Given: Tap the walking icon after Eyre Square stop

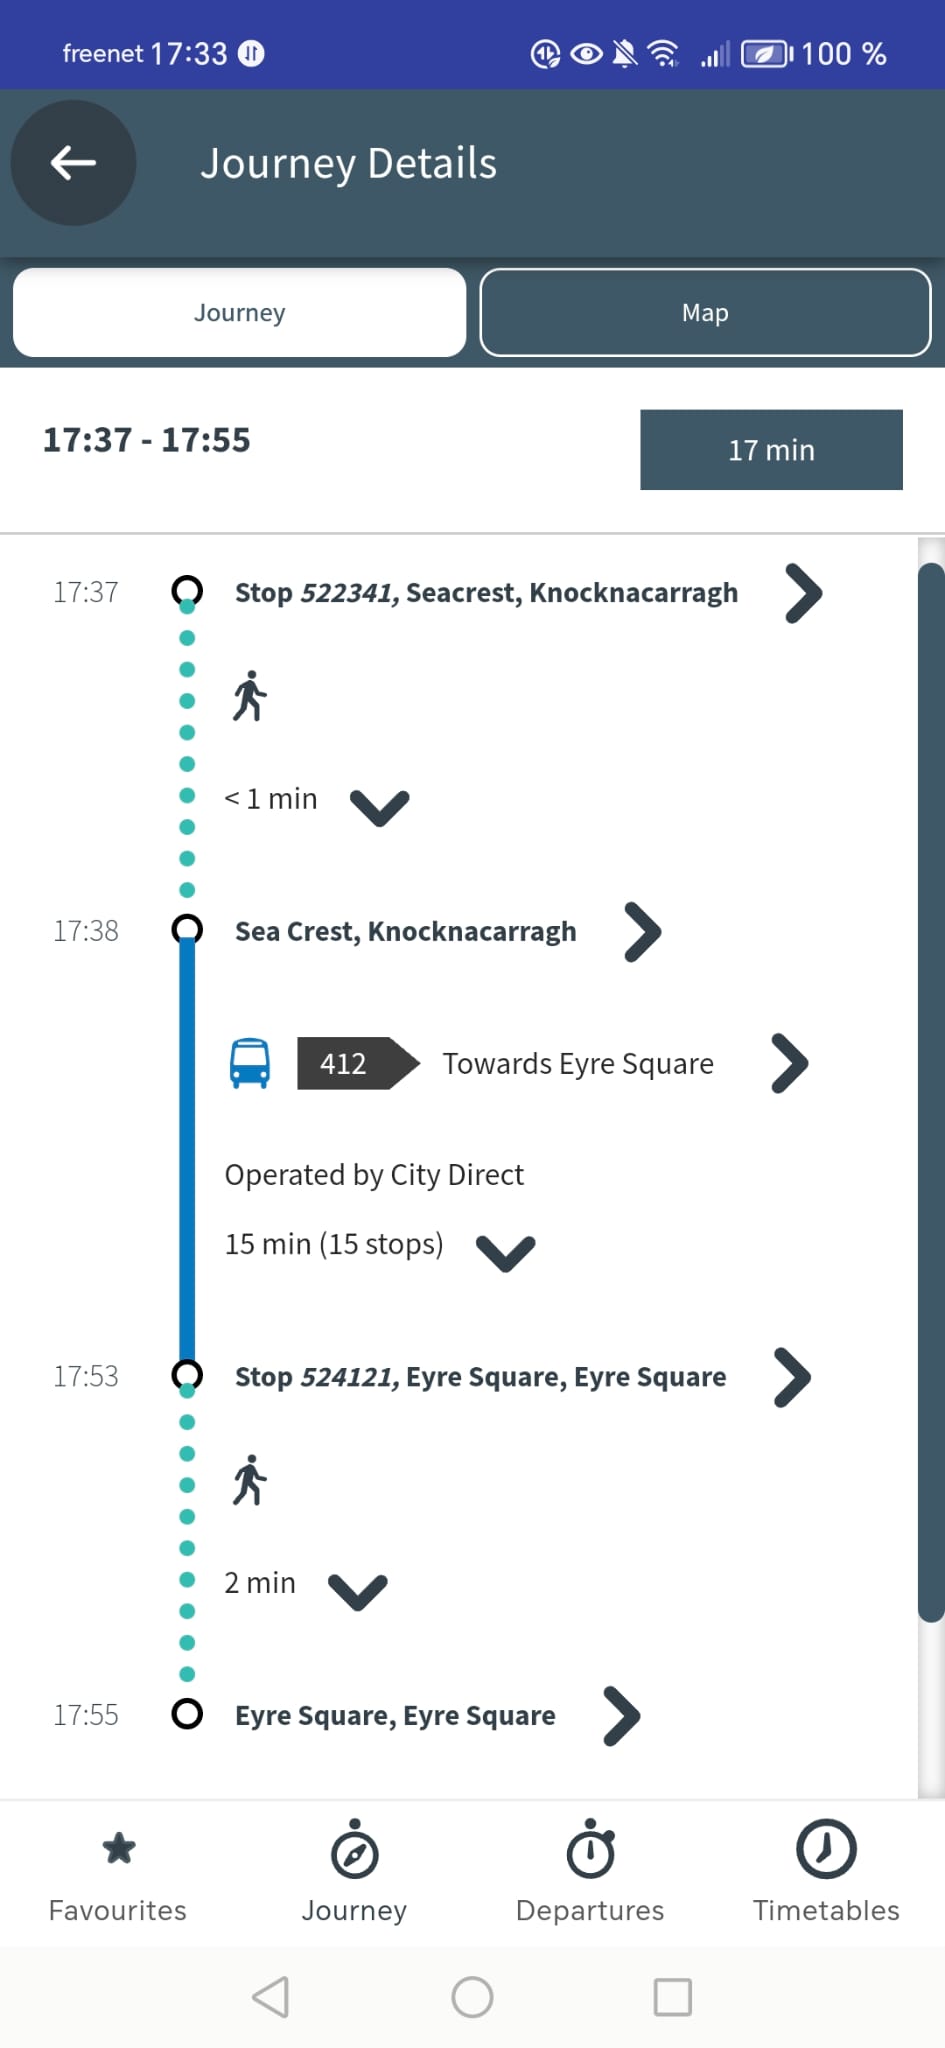Looking at the screenshot, I should pyautogui.click(x=250, y=1480).
